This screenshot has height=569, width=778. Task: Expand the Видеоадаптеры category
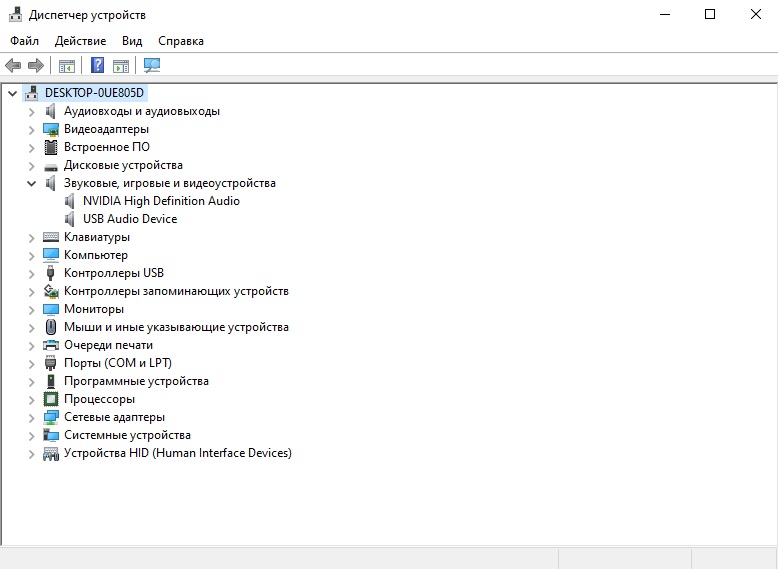[32, 130]
